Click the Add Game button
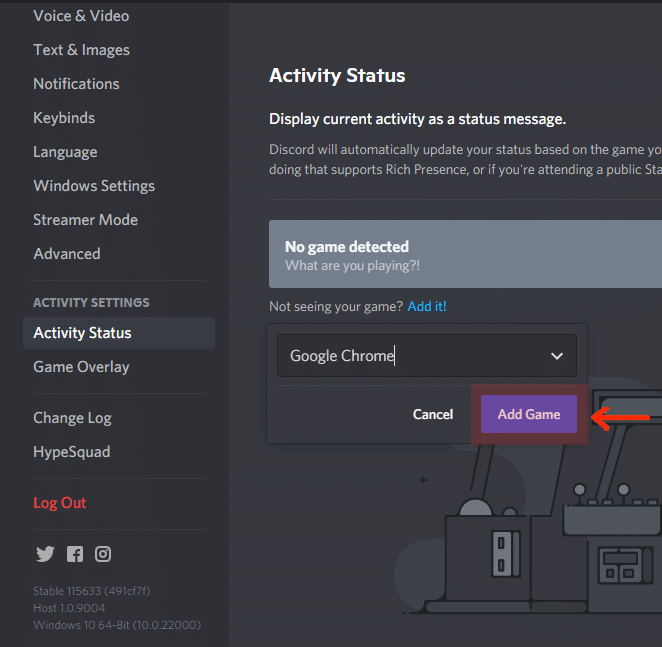 pyautogui.click(x=529, y=414)
